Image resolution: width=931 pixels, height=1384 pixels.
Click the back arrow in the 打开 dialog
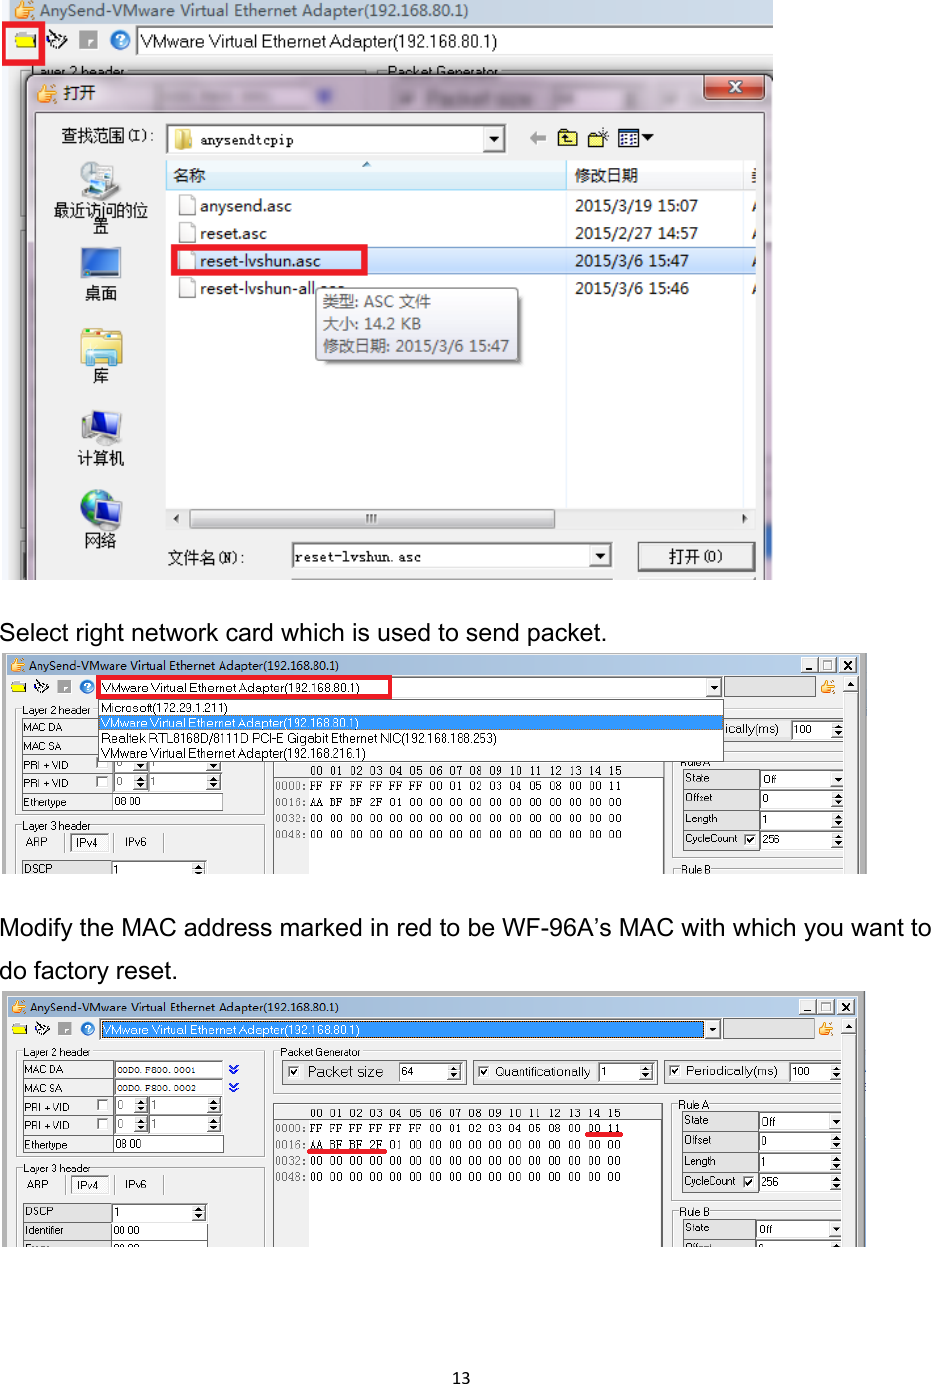pos(538,138)
